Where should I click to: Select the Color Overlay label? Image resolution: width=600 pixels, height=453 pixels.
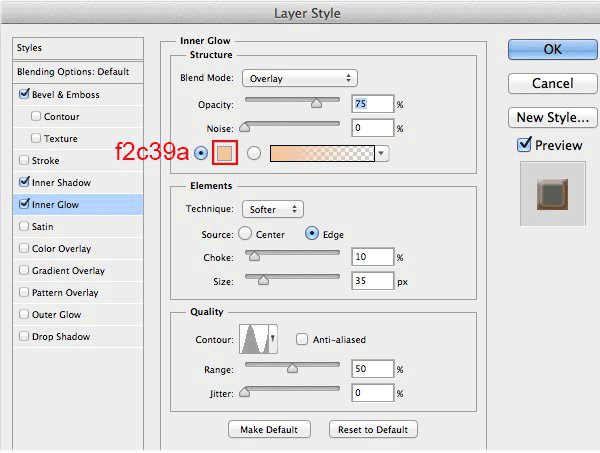pos(61,249)
